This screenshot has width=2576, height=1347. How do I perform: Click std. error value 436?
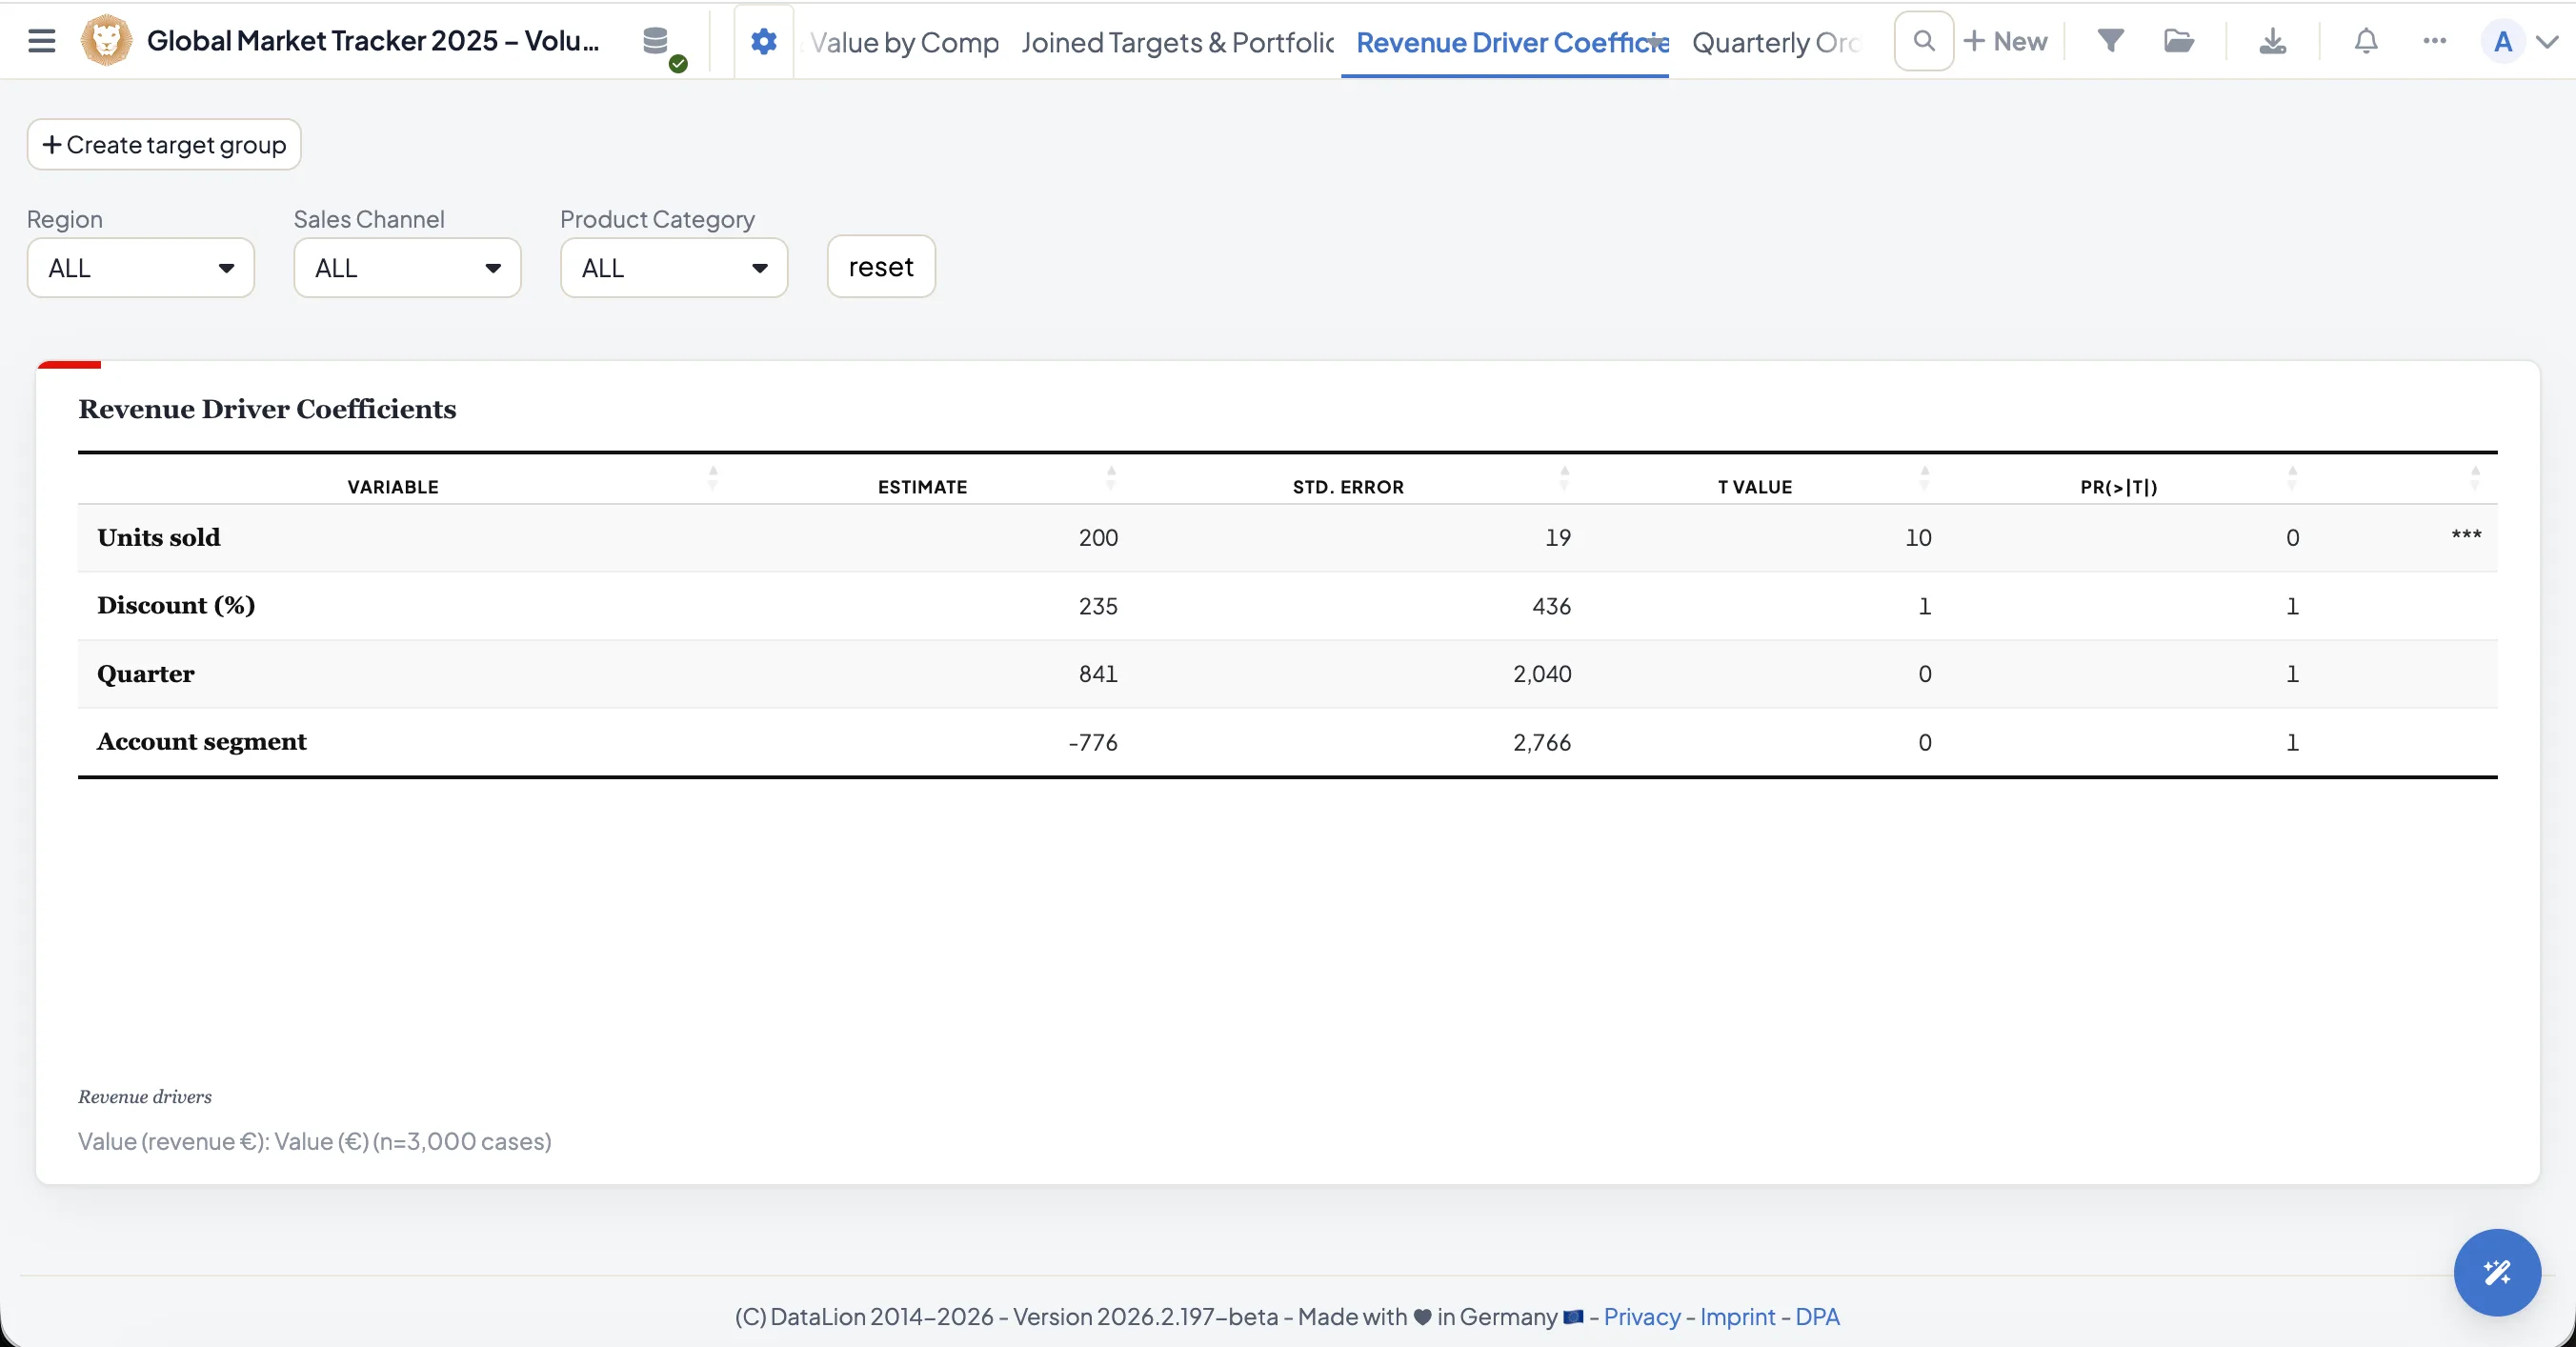click(1552, 605)
